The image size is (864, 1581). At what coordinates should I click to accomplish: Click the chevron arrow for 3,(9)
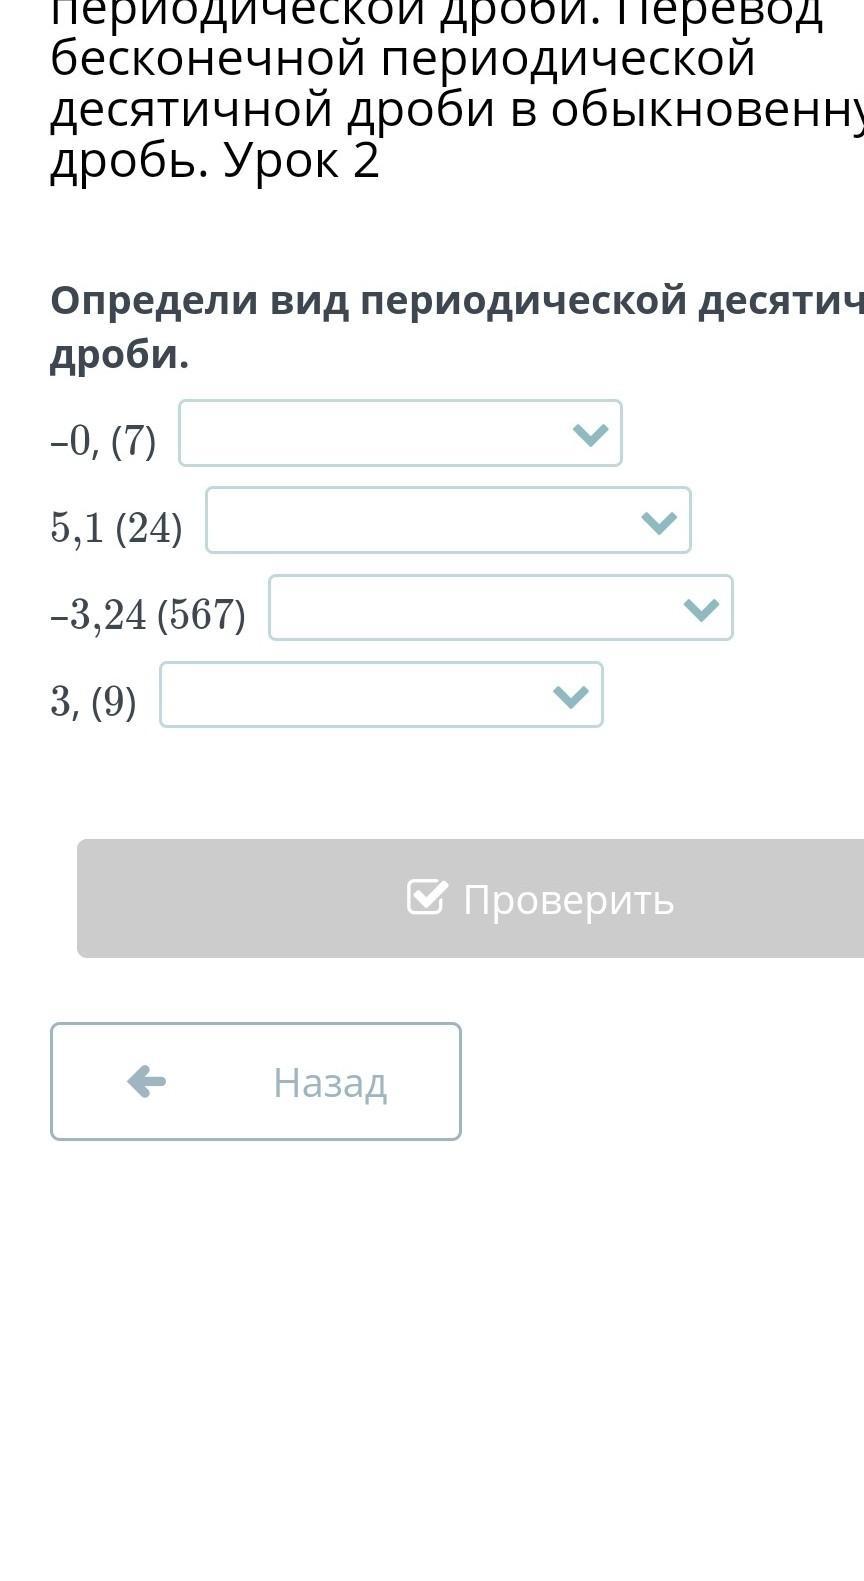(x=570, y=696)
